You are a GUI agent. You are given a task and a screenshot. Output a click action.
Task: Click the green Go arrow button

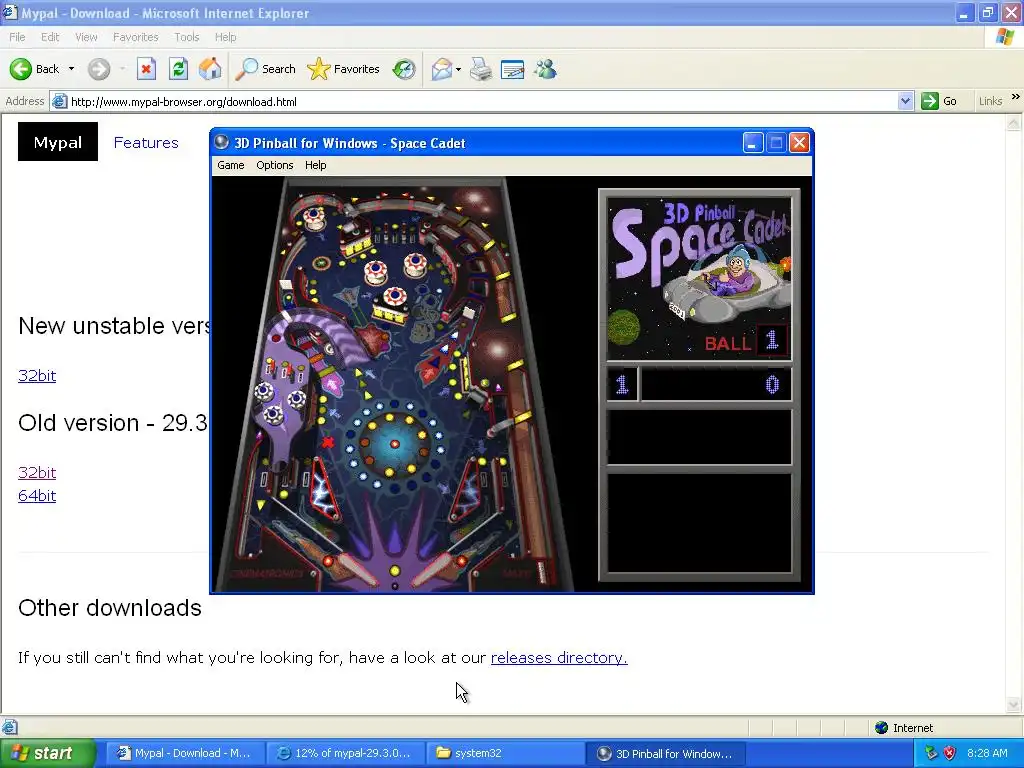(x=930, y=101)
